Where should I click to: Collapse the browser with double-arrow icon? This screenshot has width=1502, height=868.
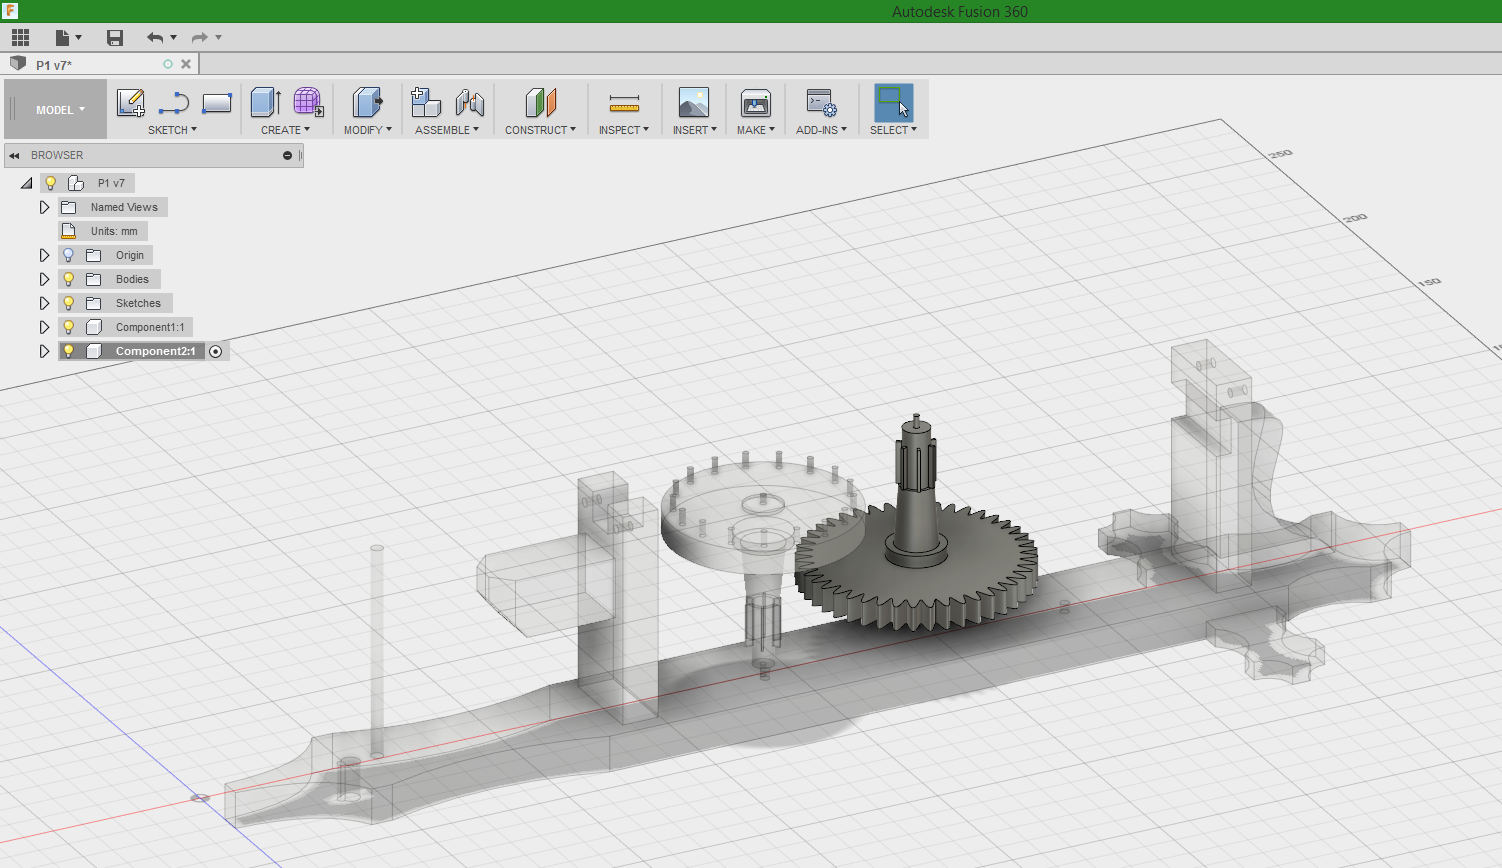14,155
